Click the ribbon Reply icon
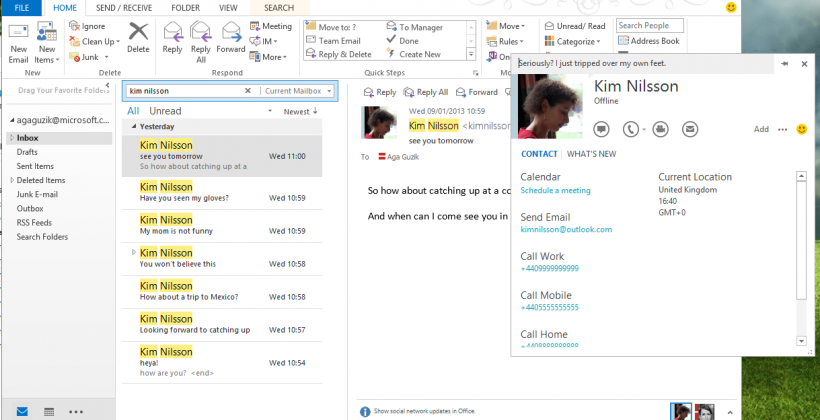 click(173, 32)
